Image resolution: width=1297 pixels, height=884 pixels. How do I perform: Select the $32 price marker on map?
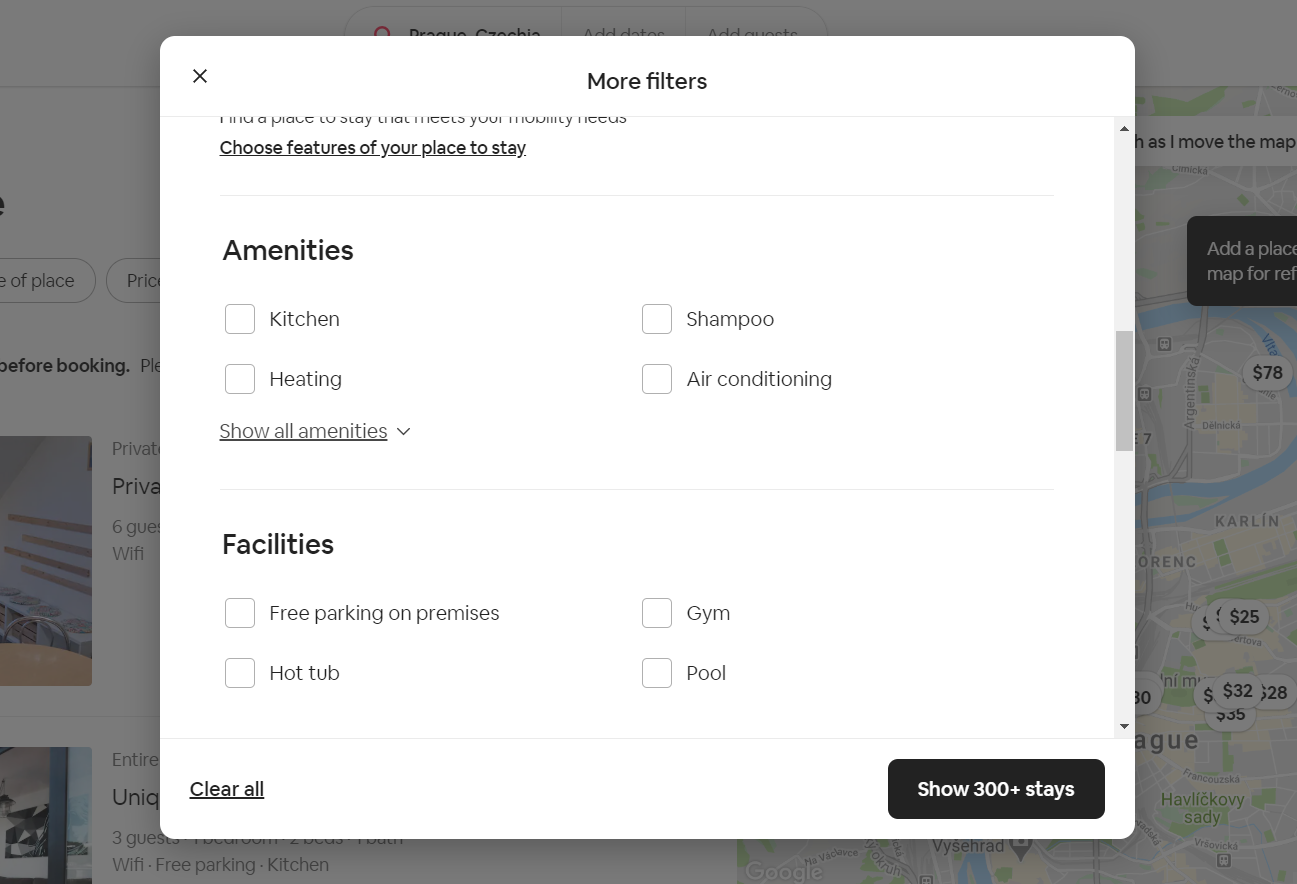[x=1237, y=691]
